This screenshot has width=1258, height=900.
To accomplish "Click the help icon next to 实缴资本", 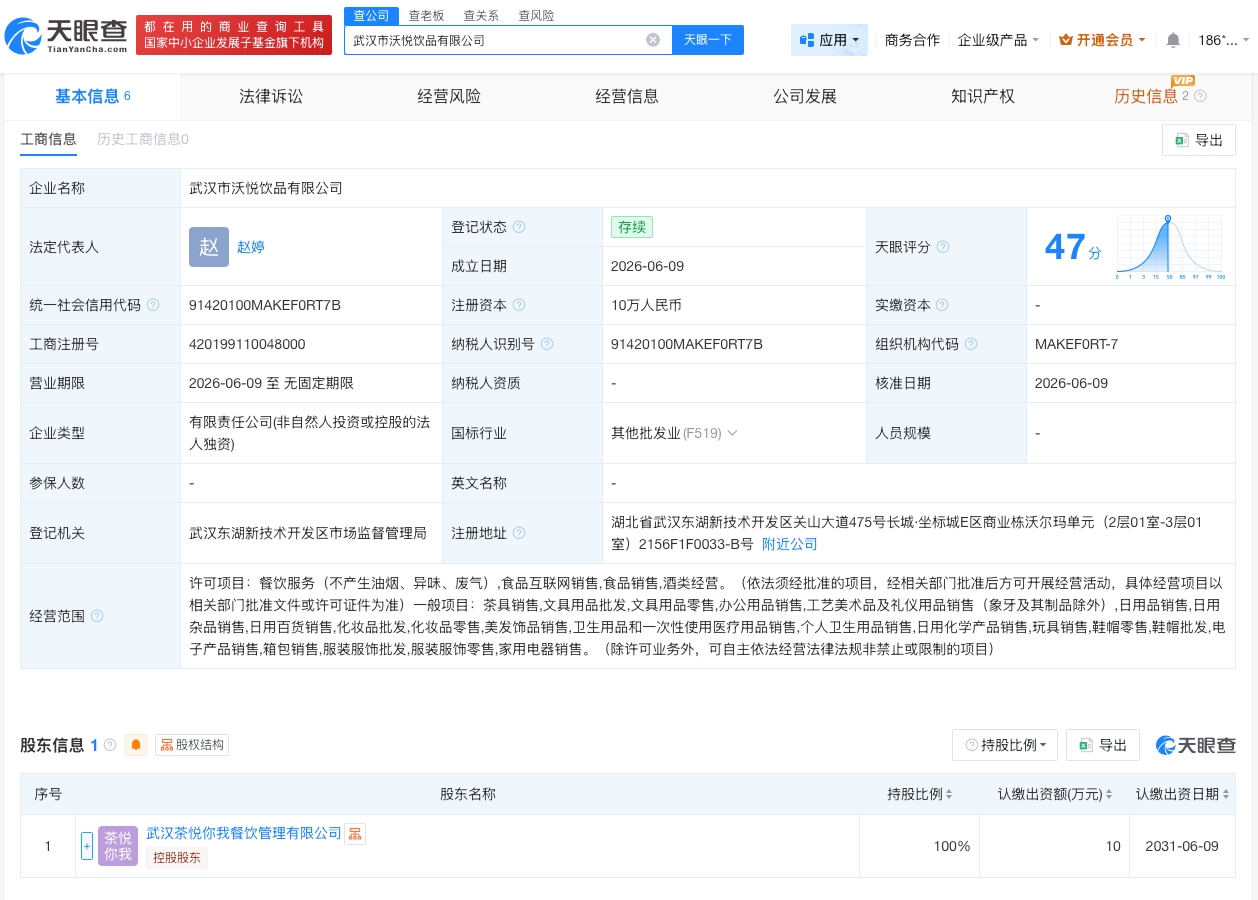I will point(943,305).
